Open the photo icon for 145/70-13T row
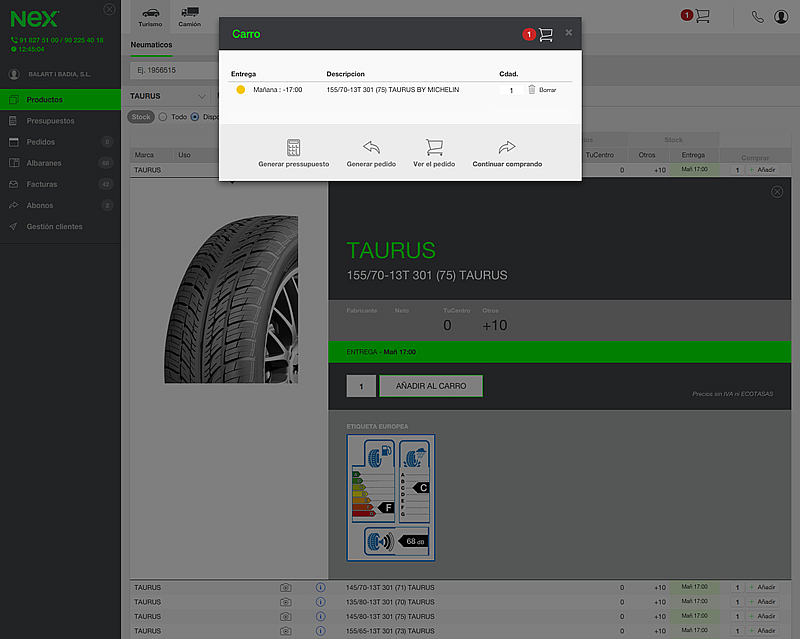 pos(286,588)
